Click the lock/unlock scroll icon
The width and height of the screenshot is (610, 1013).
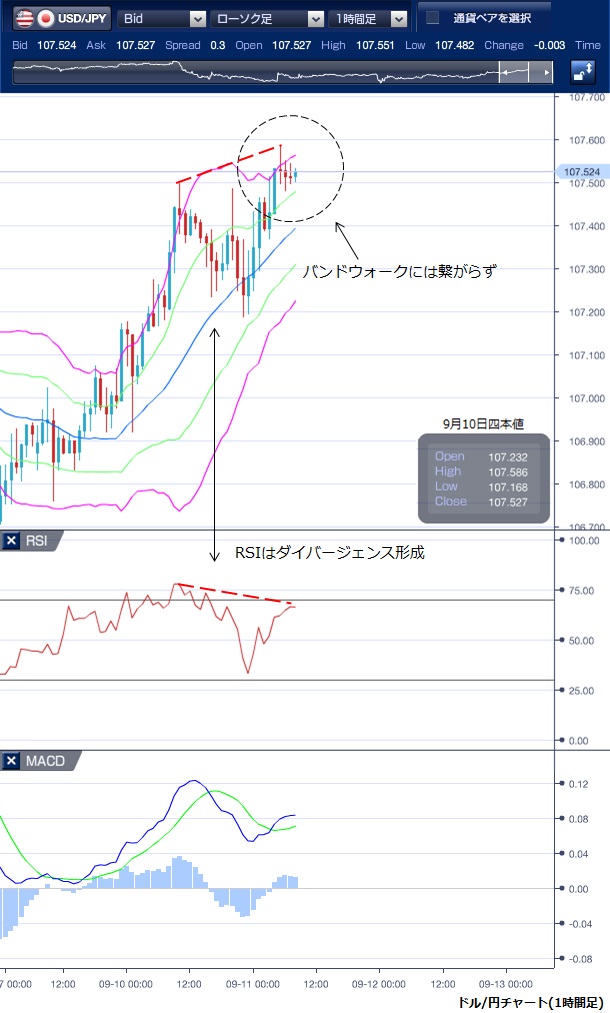(x=582, y=72)
